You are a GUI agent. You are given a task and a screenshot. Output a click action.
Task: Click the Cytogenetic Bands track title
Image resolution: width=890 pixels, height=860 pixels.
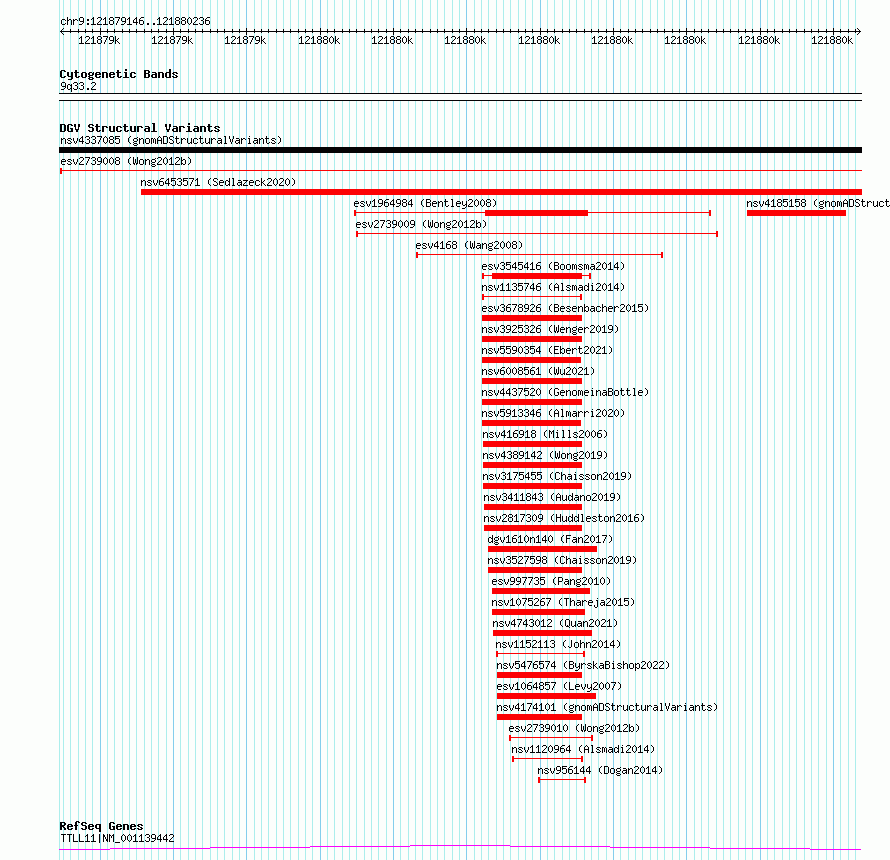pos(119,74)
